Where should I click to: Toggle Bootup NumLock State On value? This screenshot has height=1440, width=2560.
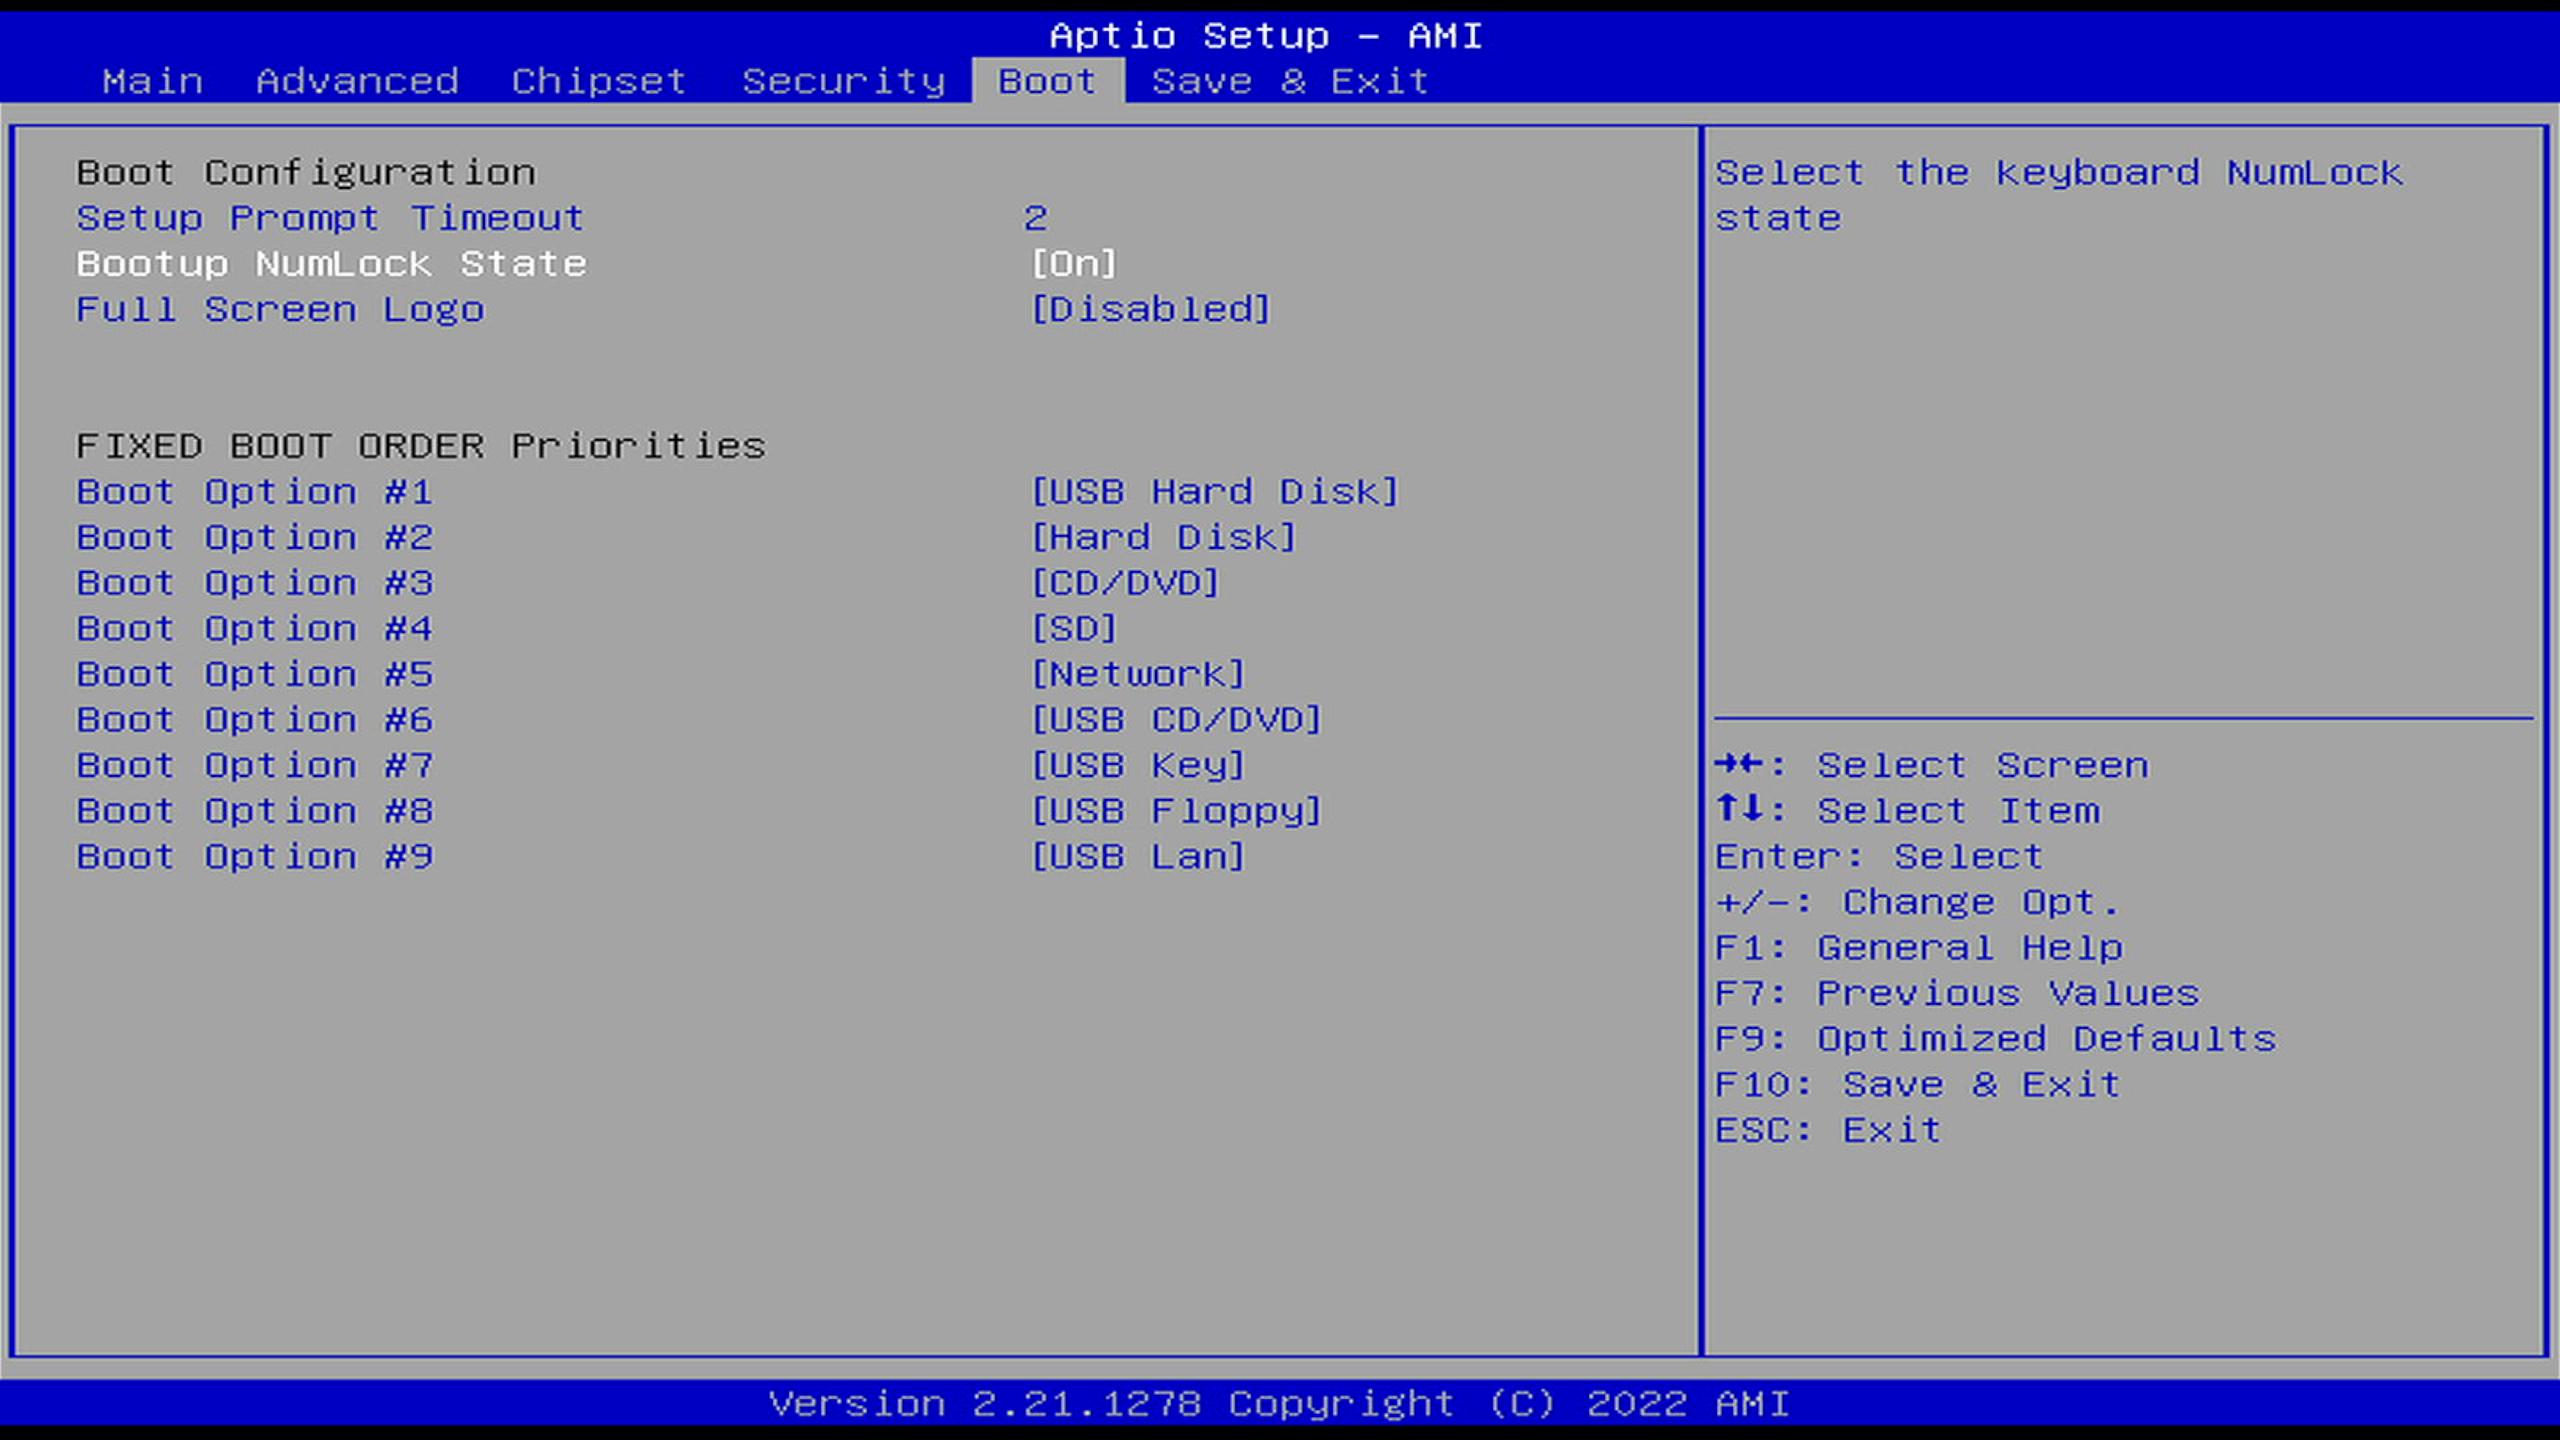pos(1073,264)
